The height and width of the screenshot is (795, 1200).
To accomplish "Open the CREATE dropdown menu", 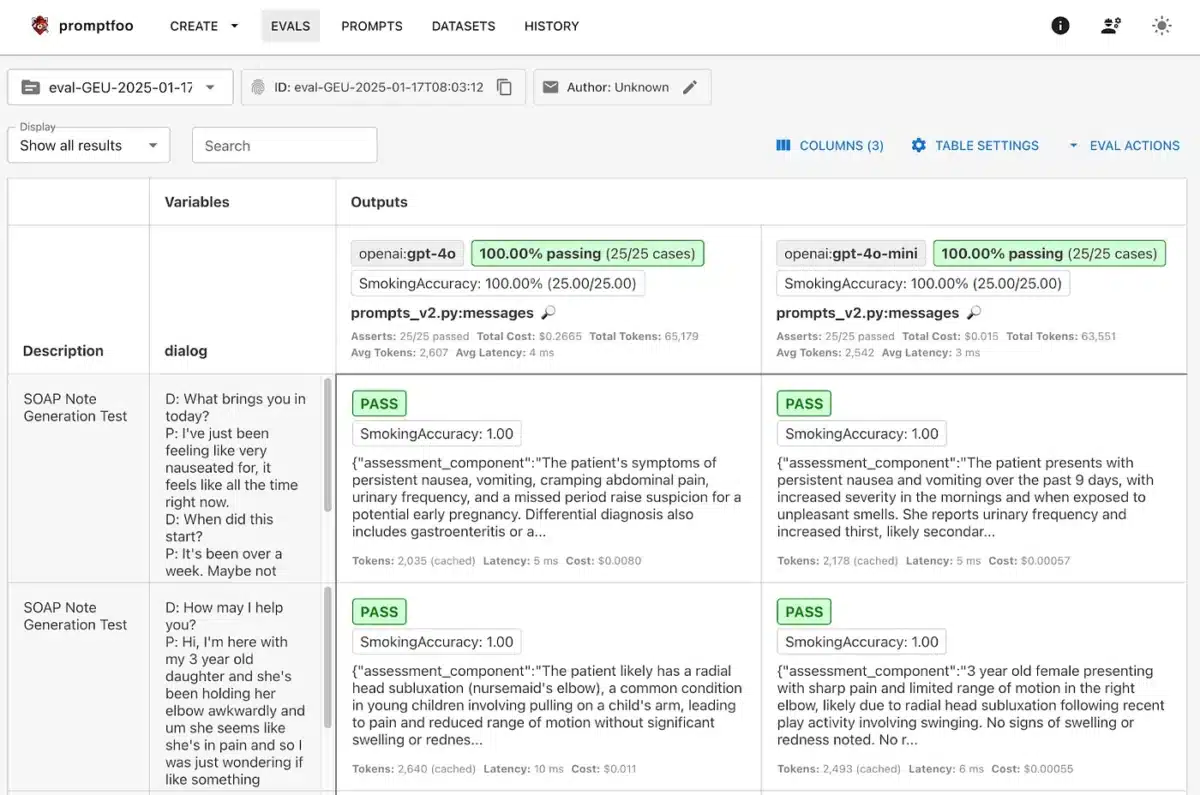I will pyautogui.click(x=204, y=26).
